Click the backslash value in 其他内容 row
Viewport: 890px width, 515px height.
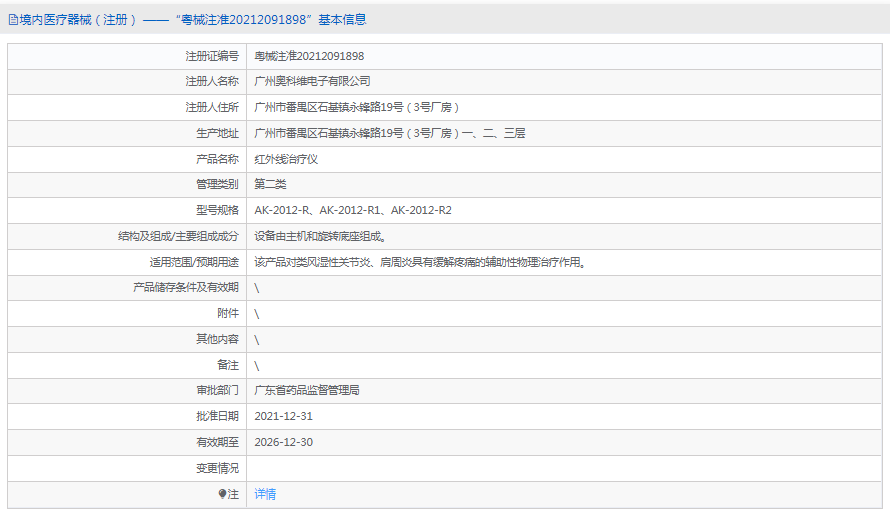pos(257,340)
